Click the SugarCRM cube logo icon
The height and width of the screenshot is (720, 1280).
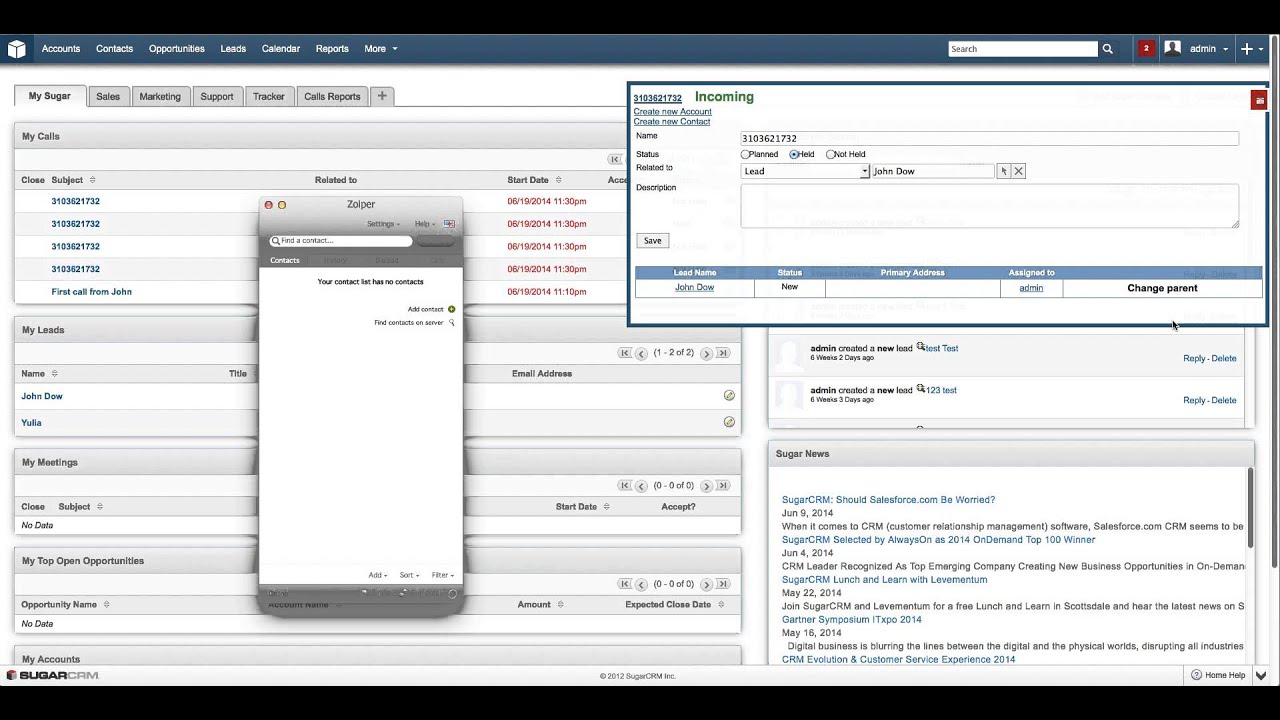[16, 48]
